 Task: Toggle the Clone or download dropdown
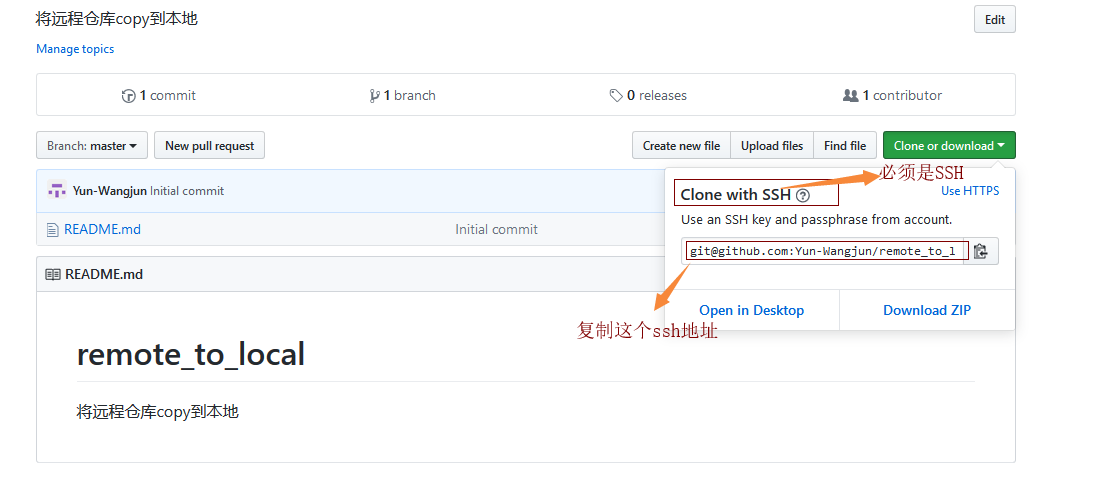pyautogui.click(x=949, y=146)
